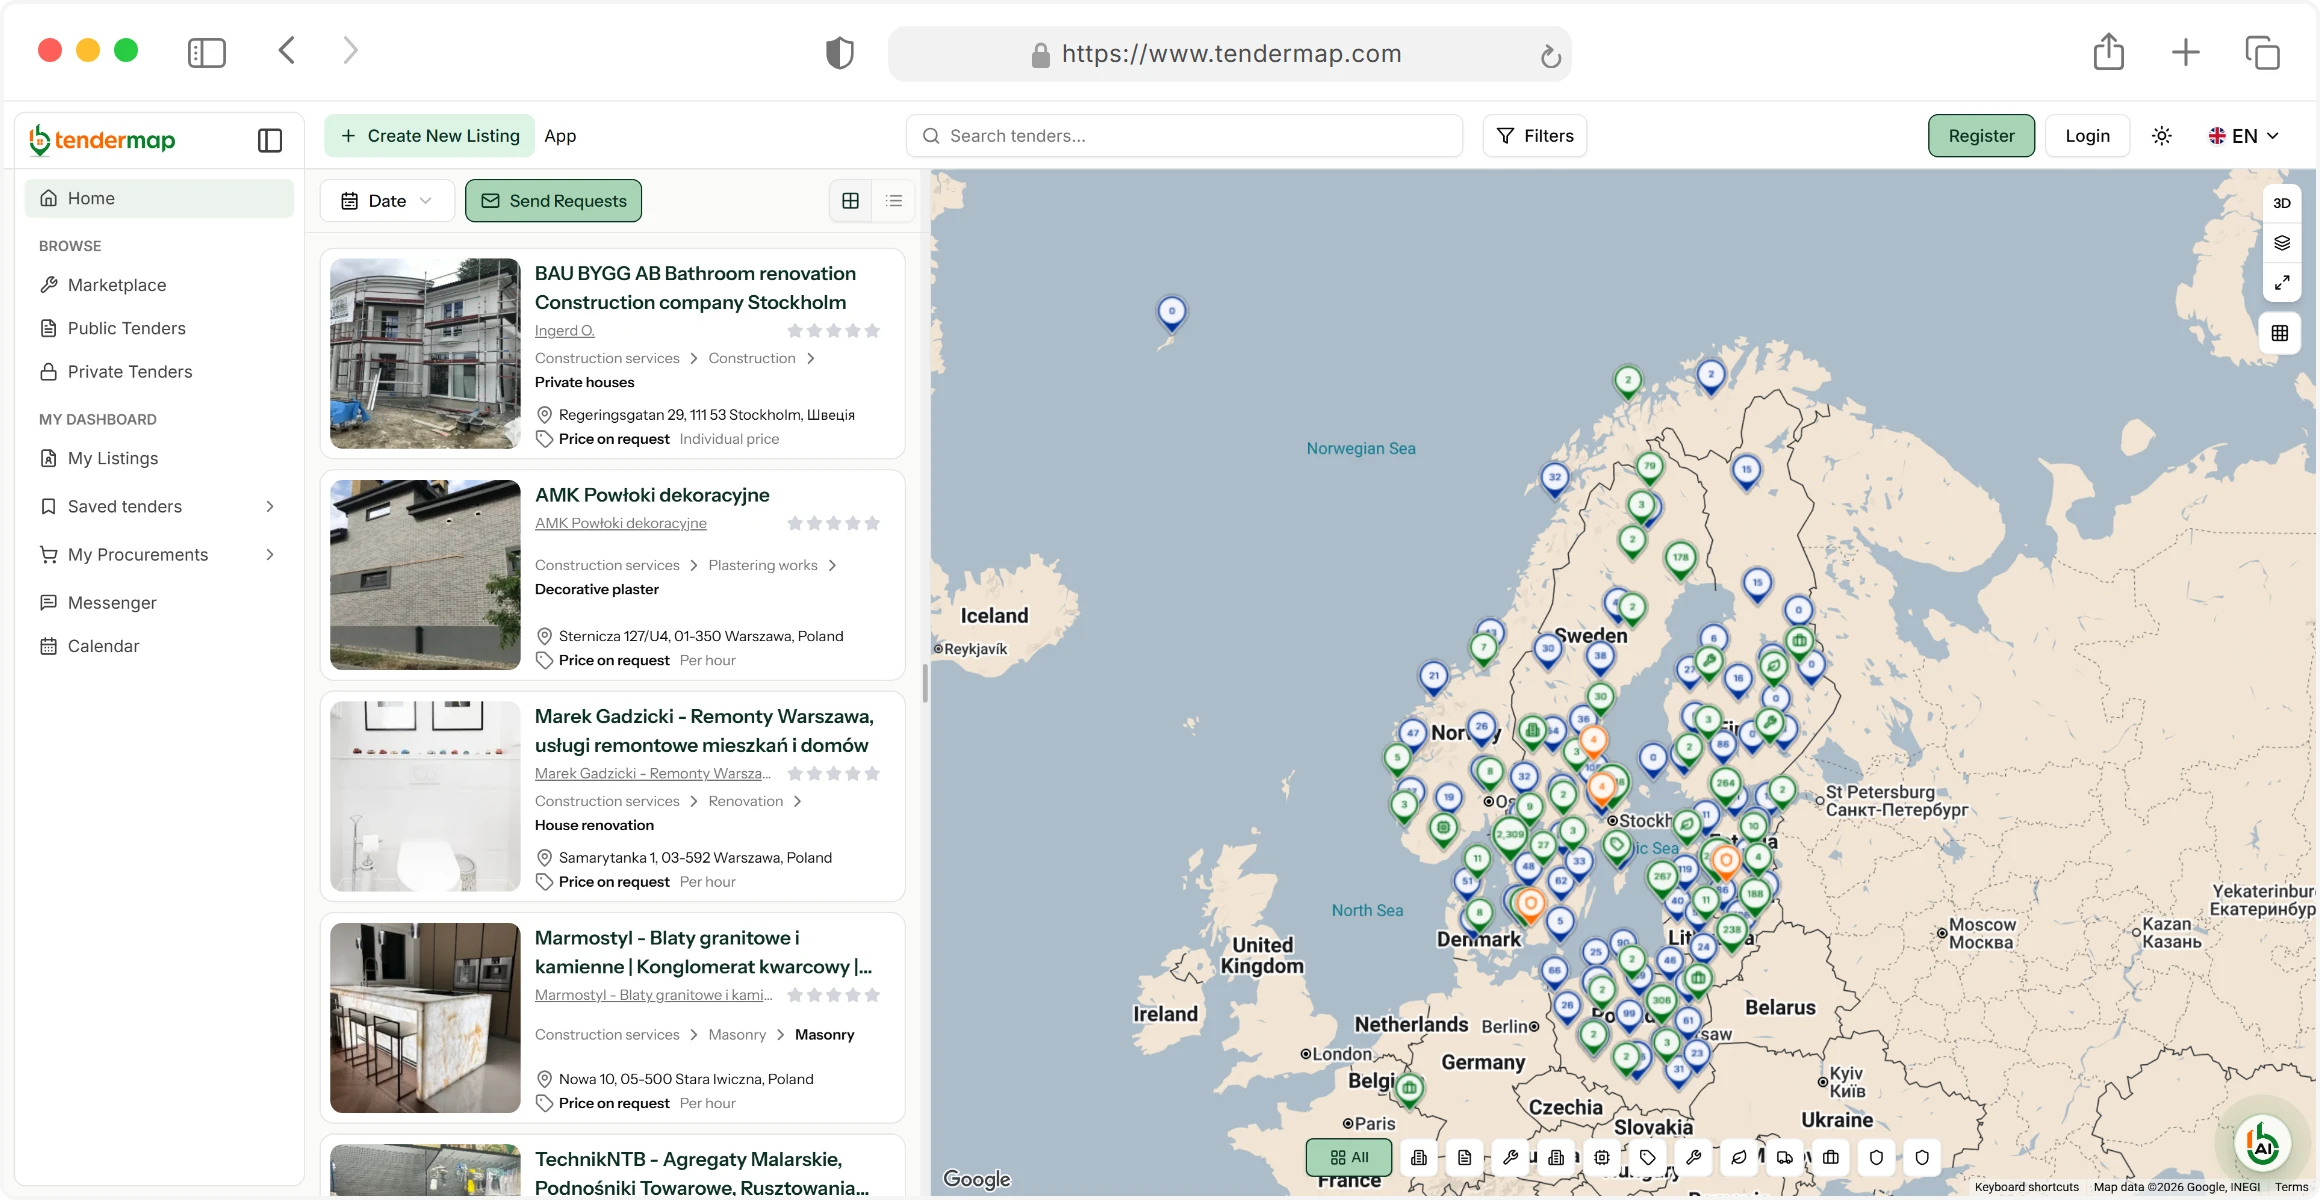Click the chevron after Renovation breadcrumb

tap(797, 802)
